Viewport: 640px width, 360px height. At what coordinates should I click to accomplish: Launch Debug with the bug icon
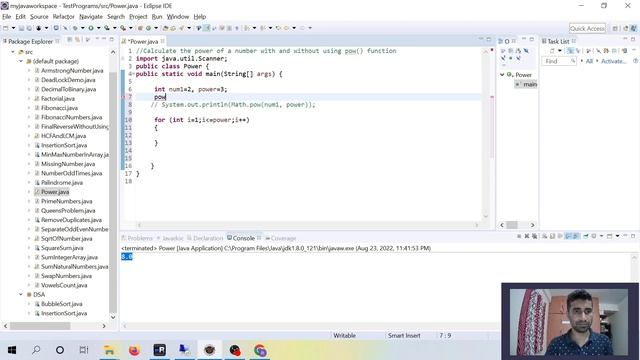(x=75, y=28)
